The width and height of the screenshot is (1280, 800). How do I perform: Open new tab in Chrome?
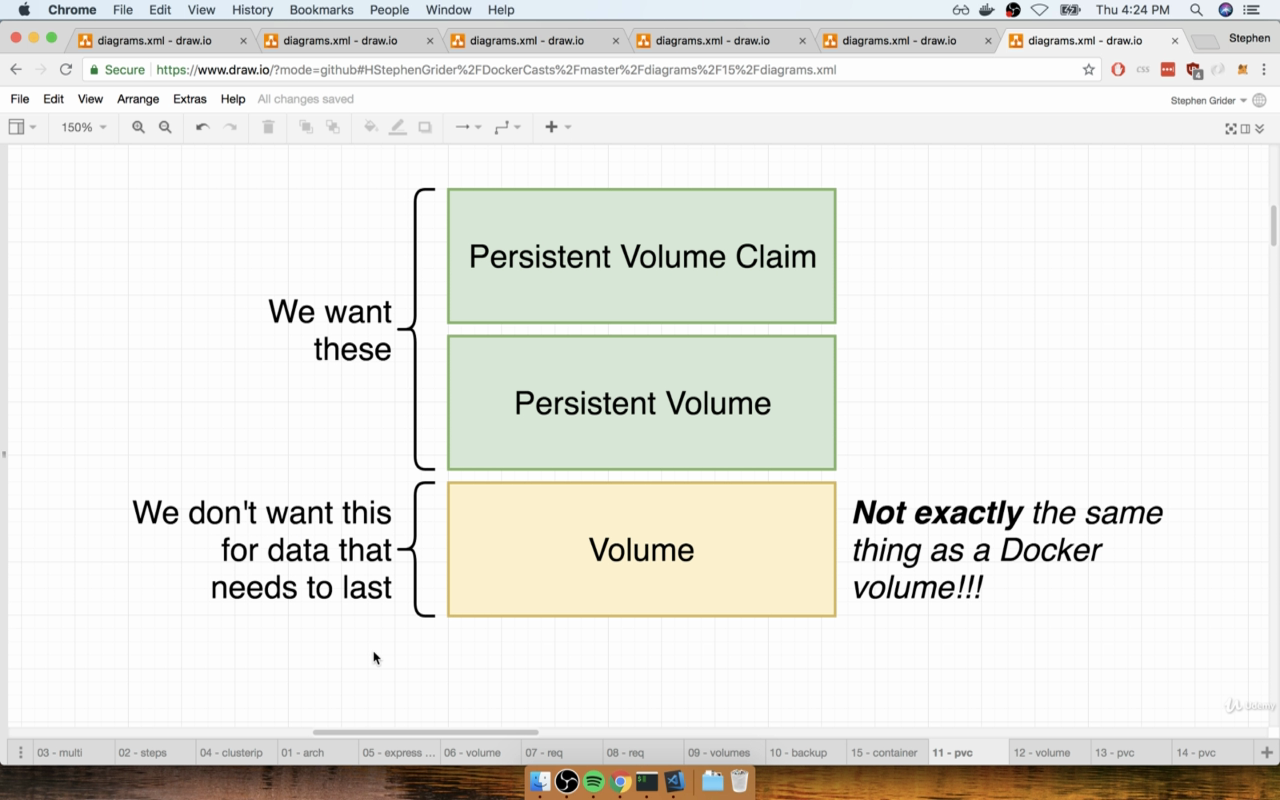1206,41
